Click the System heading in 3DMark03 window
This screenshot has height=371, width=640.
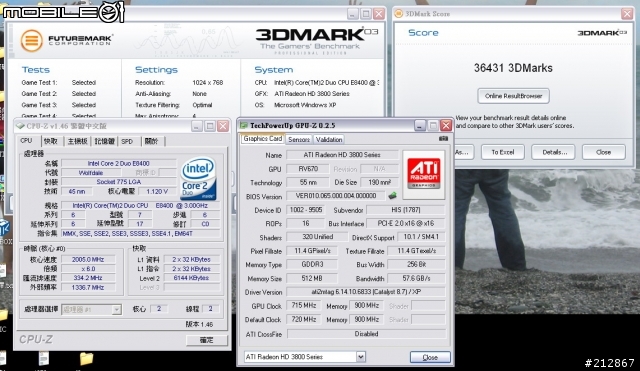point(273,70)
